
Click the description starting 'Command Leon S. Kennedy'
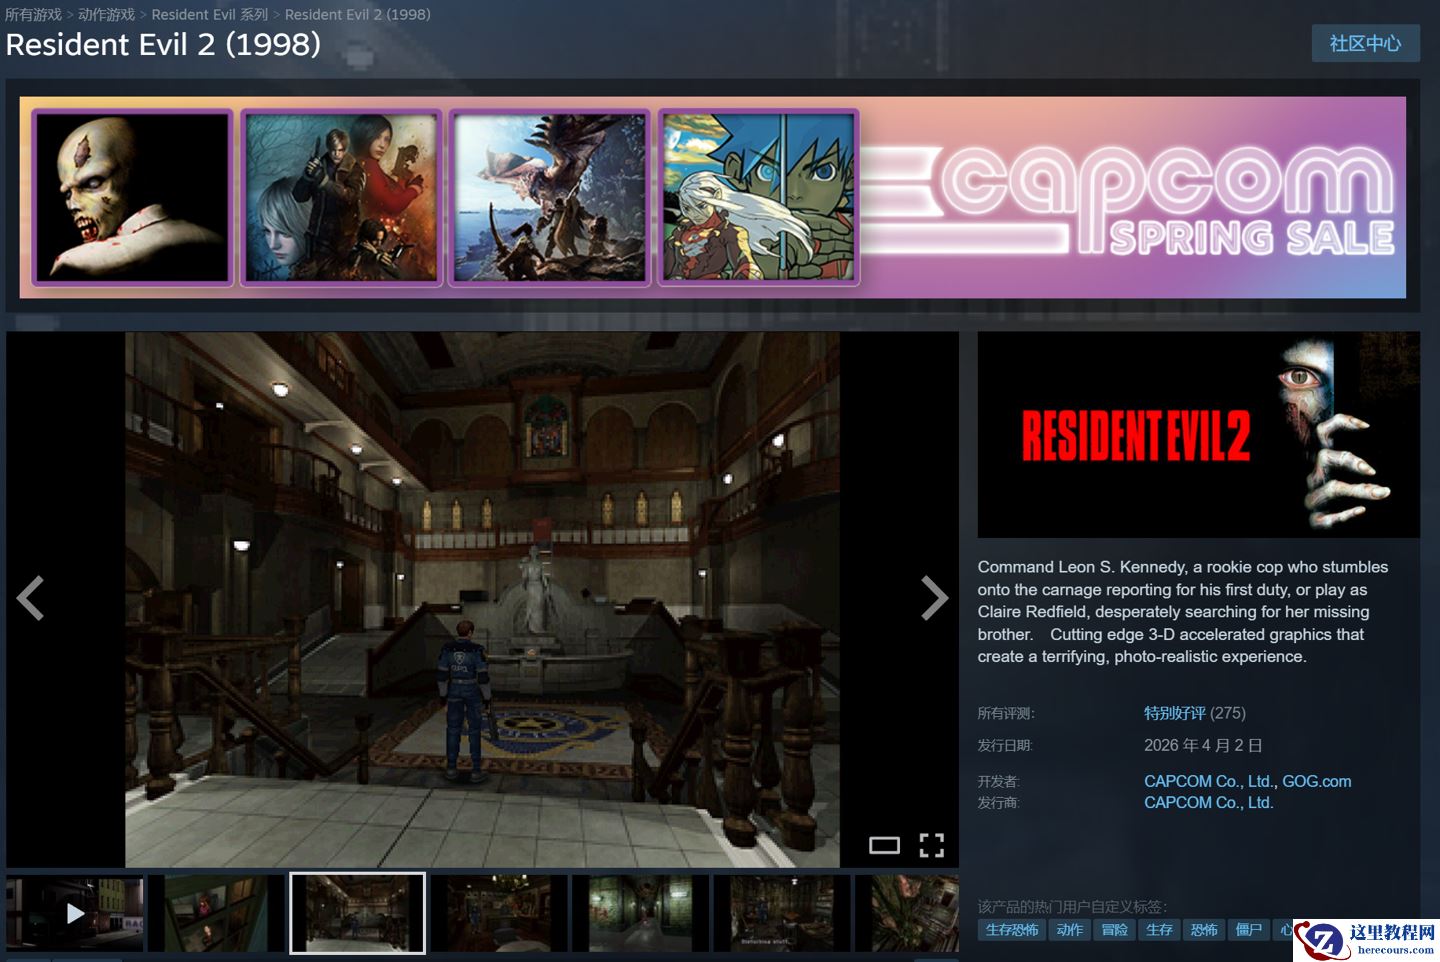[x=1183, y=612]
